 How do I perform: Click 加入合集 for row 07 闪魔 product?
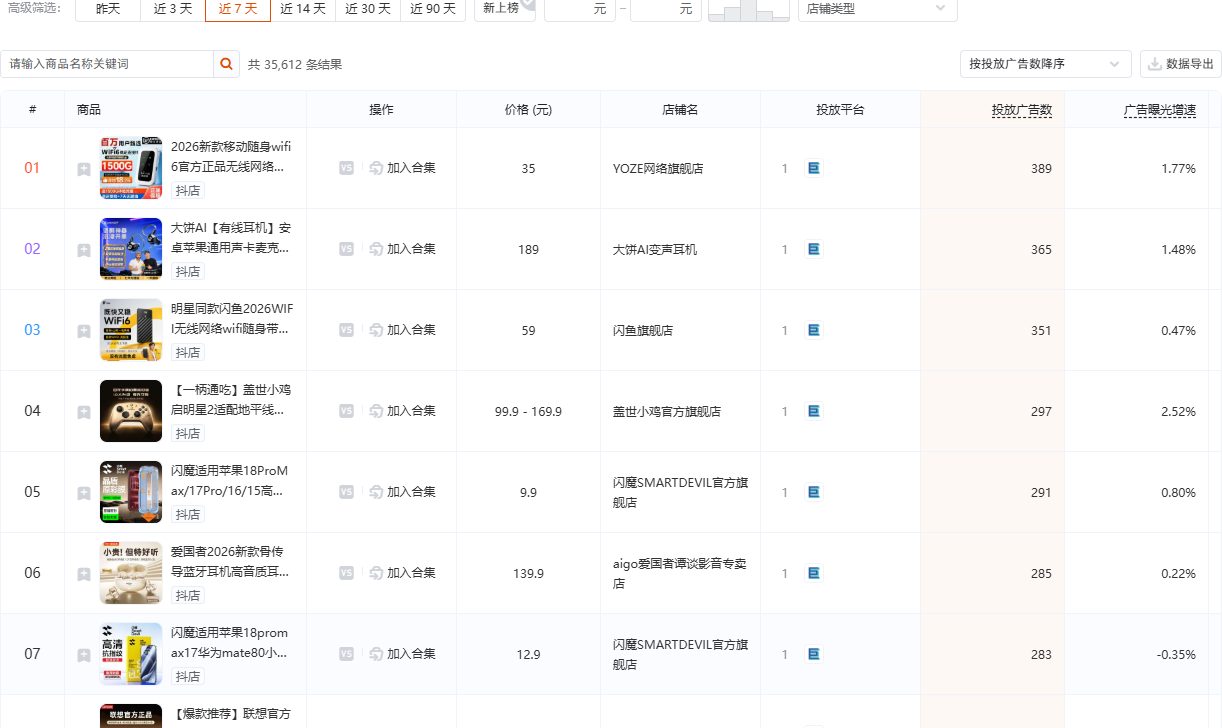tap(402, 654)
